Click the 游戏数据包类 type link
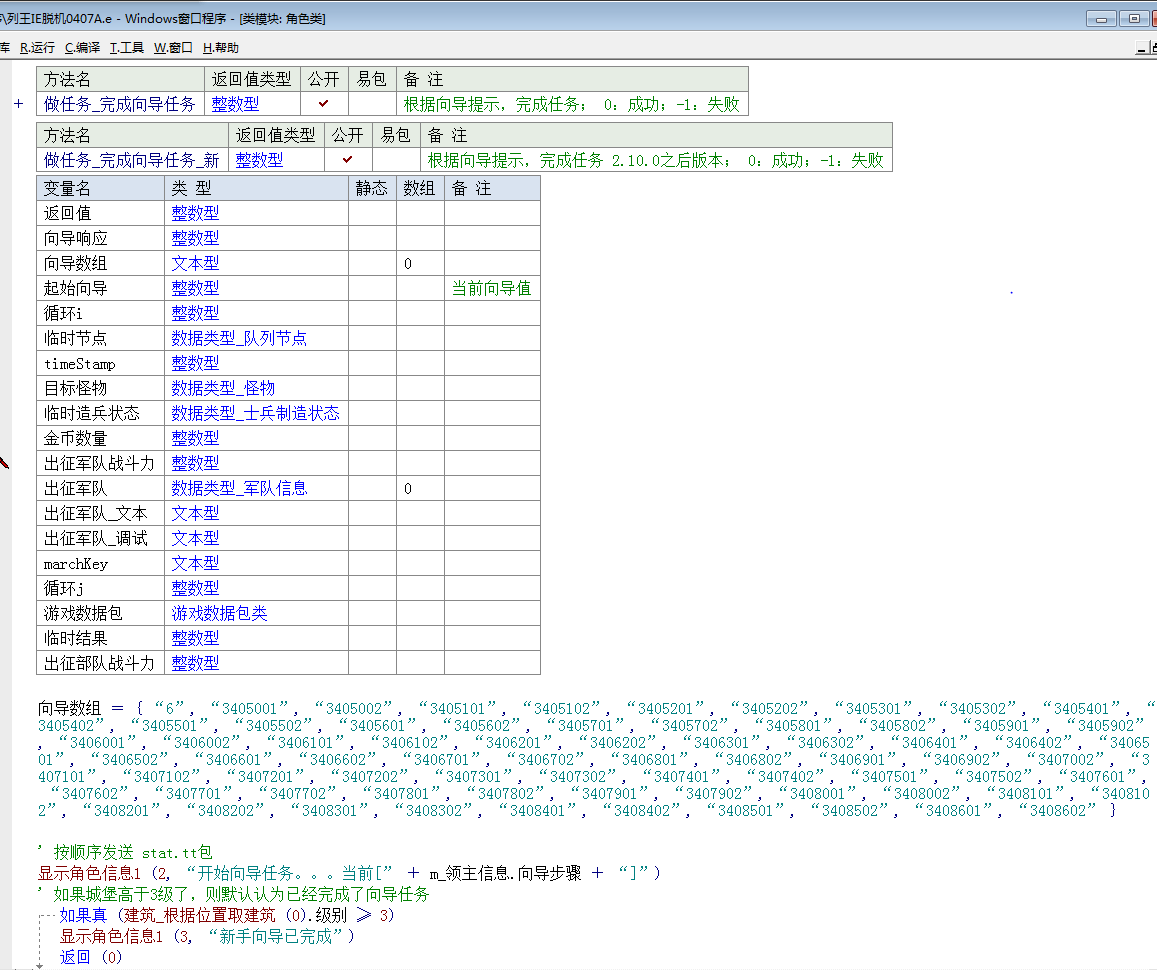The image size is (1157, 970). (219, 613)
